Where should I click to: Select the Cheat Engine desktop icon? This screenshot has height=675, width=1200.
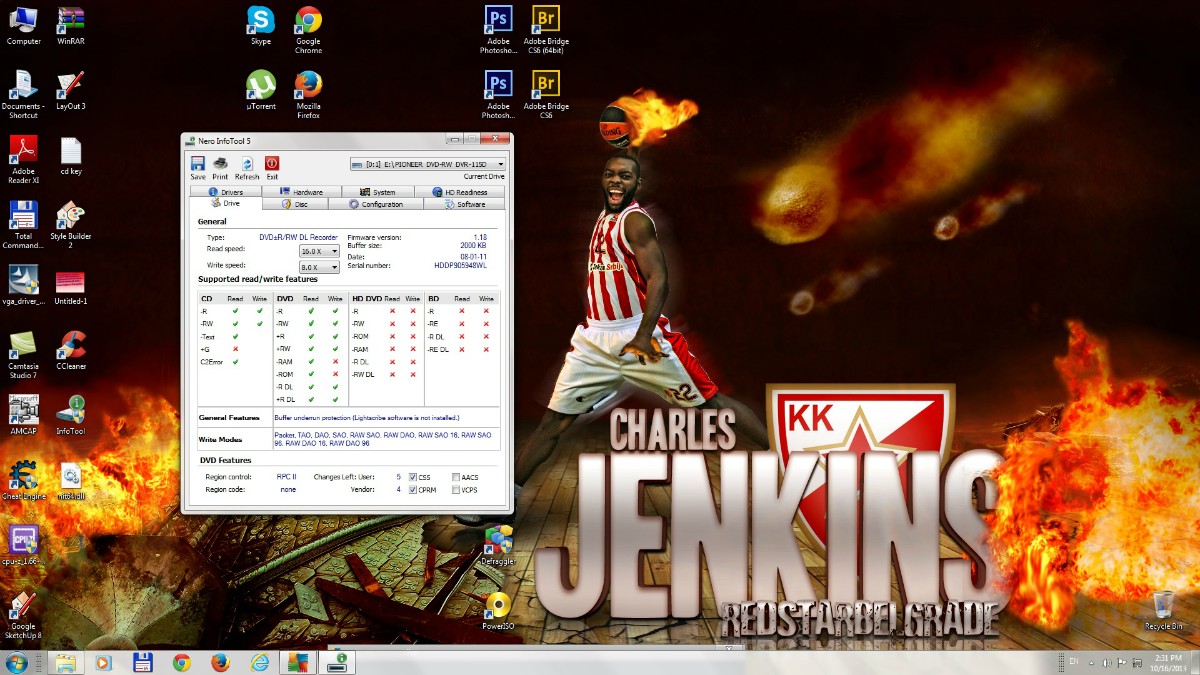tap(24, 481)
